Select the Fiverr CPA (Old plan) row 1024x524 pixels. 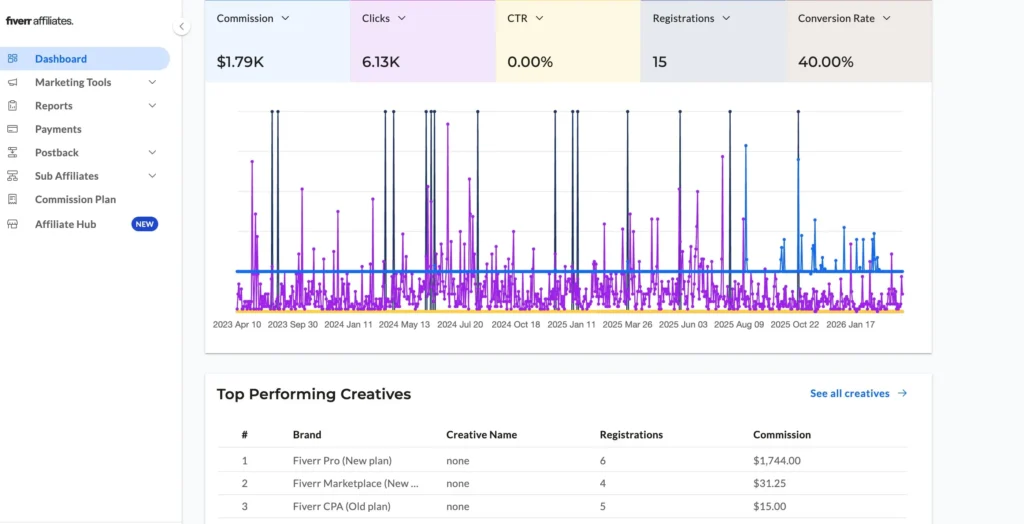(x=562, y=506)
